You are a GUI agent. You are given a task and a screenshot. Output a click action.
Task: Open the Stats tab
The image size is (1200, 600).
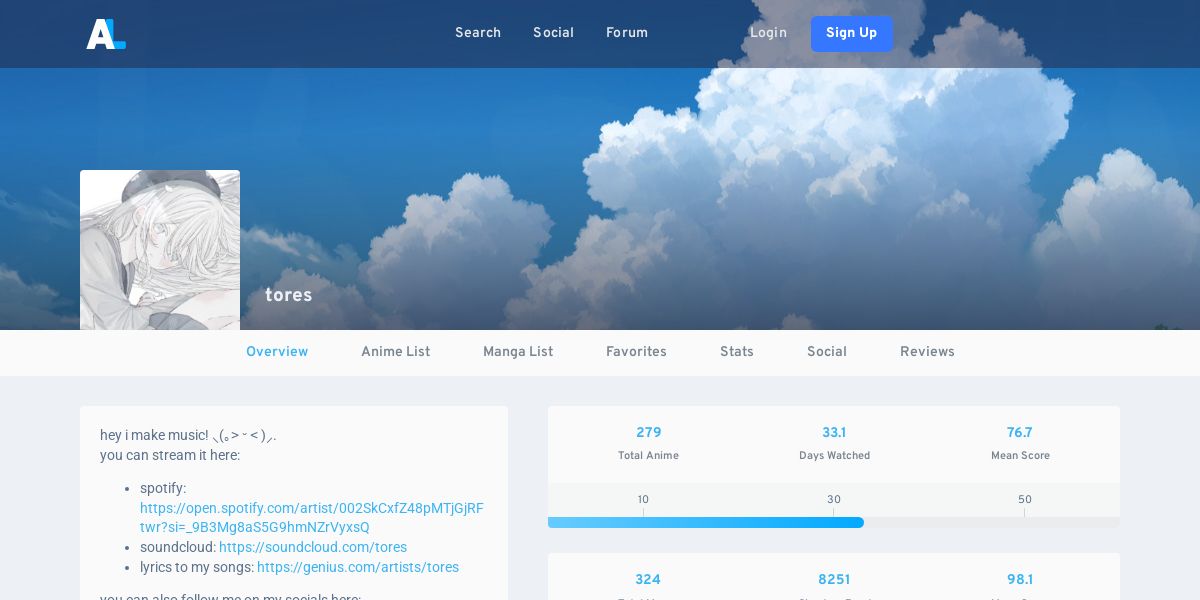[x=737, y=352]
